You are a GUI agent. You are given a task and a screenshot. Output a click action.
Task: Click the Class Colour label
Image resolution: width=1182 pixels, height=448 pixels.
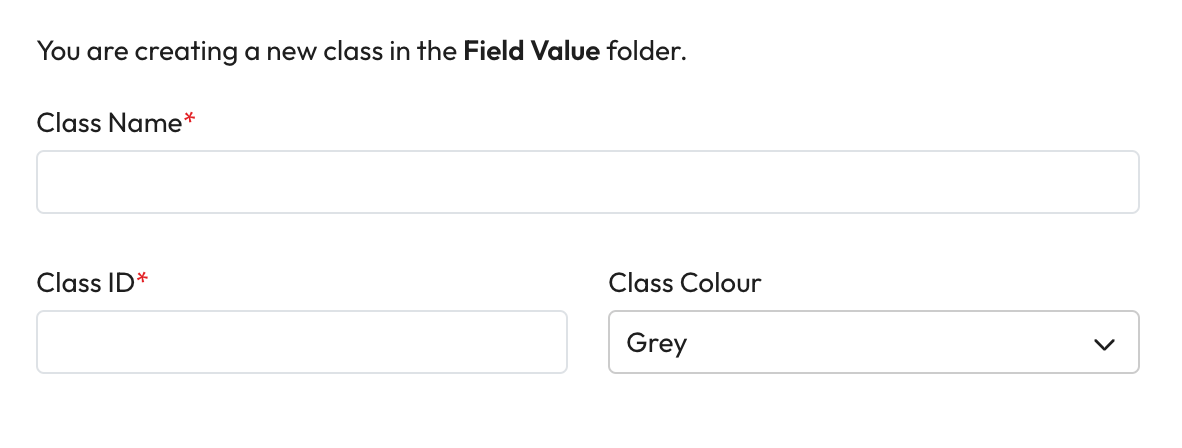click(684, 283)
